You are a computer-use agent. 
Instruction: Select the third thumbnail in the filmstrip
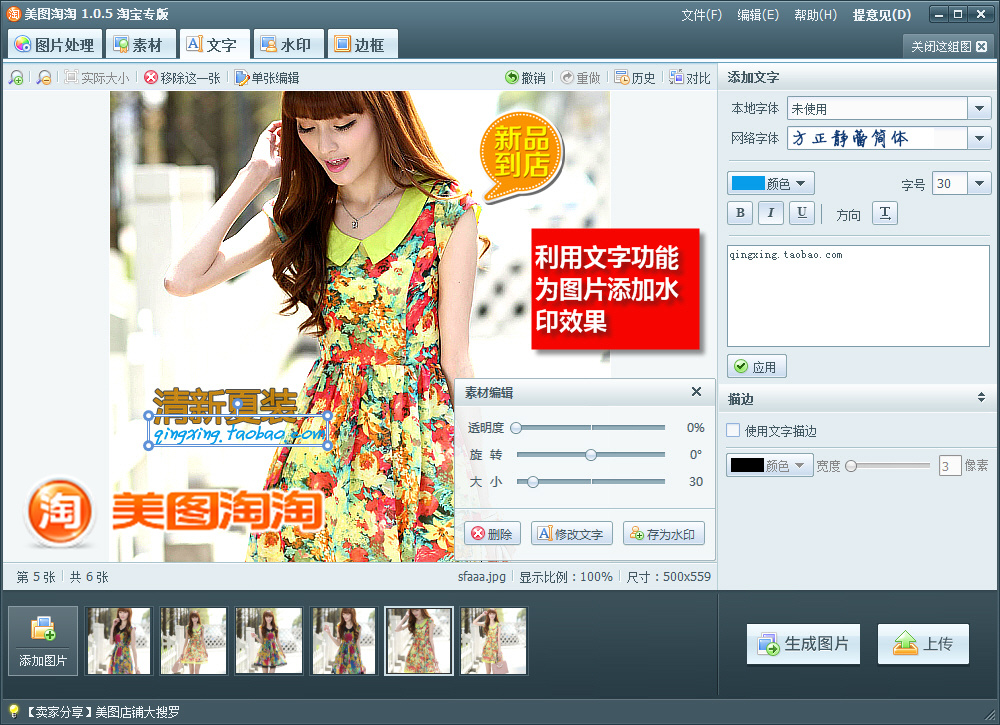pyautogui.click(x=268, y=641)
